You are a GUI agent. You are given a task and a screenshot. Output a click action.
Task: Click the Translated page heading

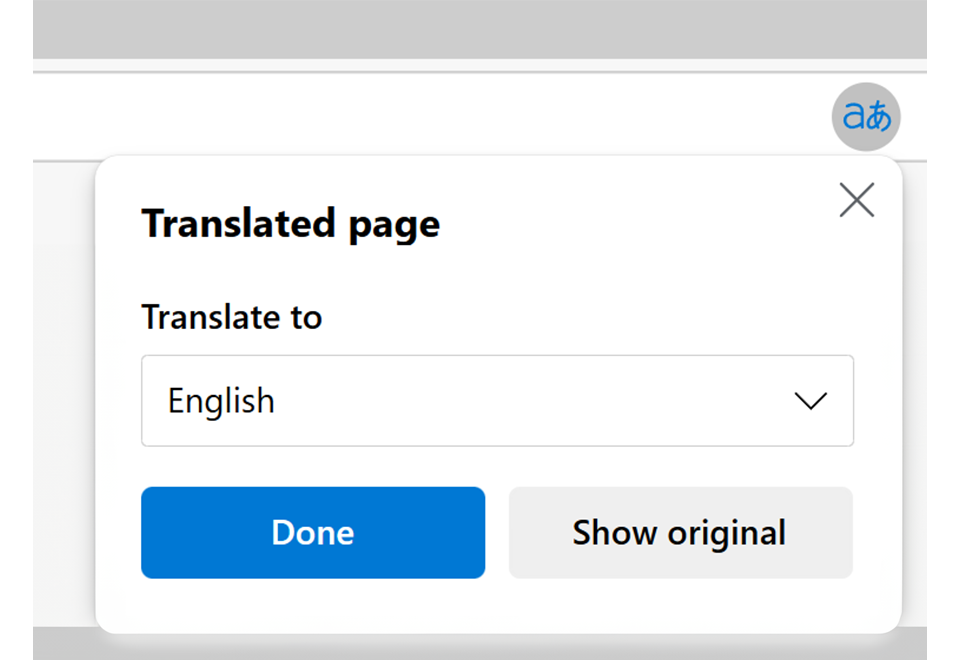pos(290,223)
